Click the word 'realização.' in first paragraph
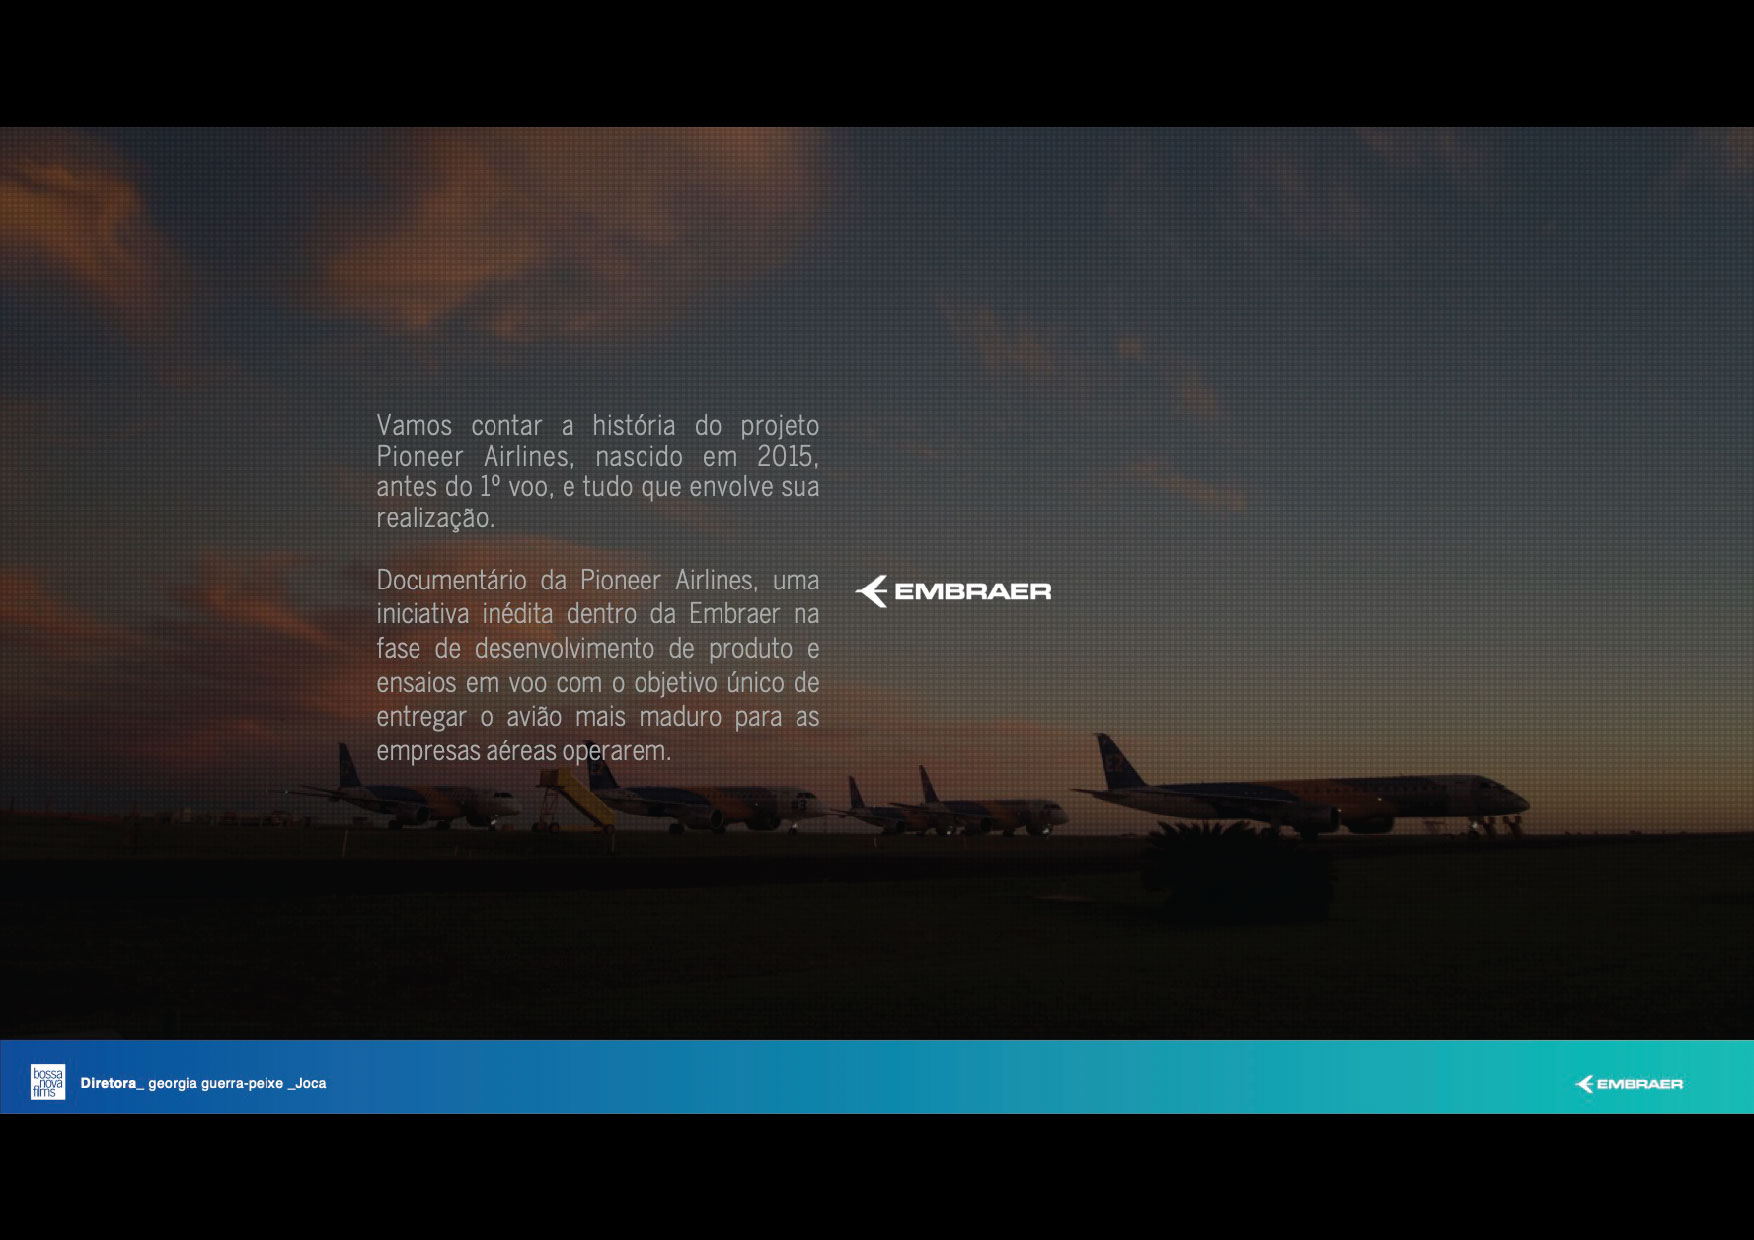The width and height of the screenshot is (1754, 1240). (x=435, y=518)
